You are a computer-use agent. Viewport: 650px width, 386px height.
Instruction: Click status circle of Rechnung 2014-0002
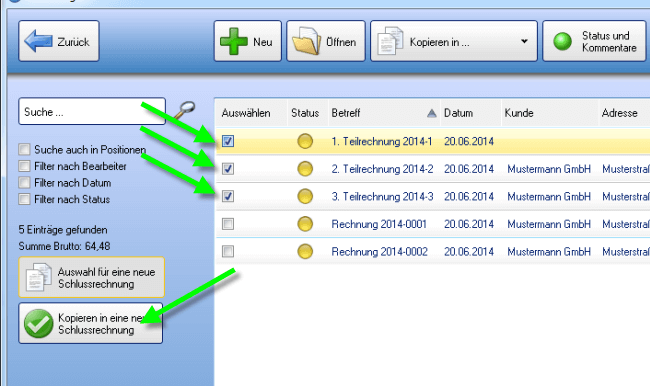pyautogui.click(x=305, y=251)
